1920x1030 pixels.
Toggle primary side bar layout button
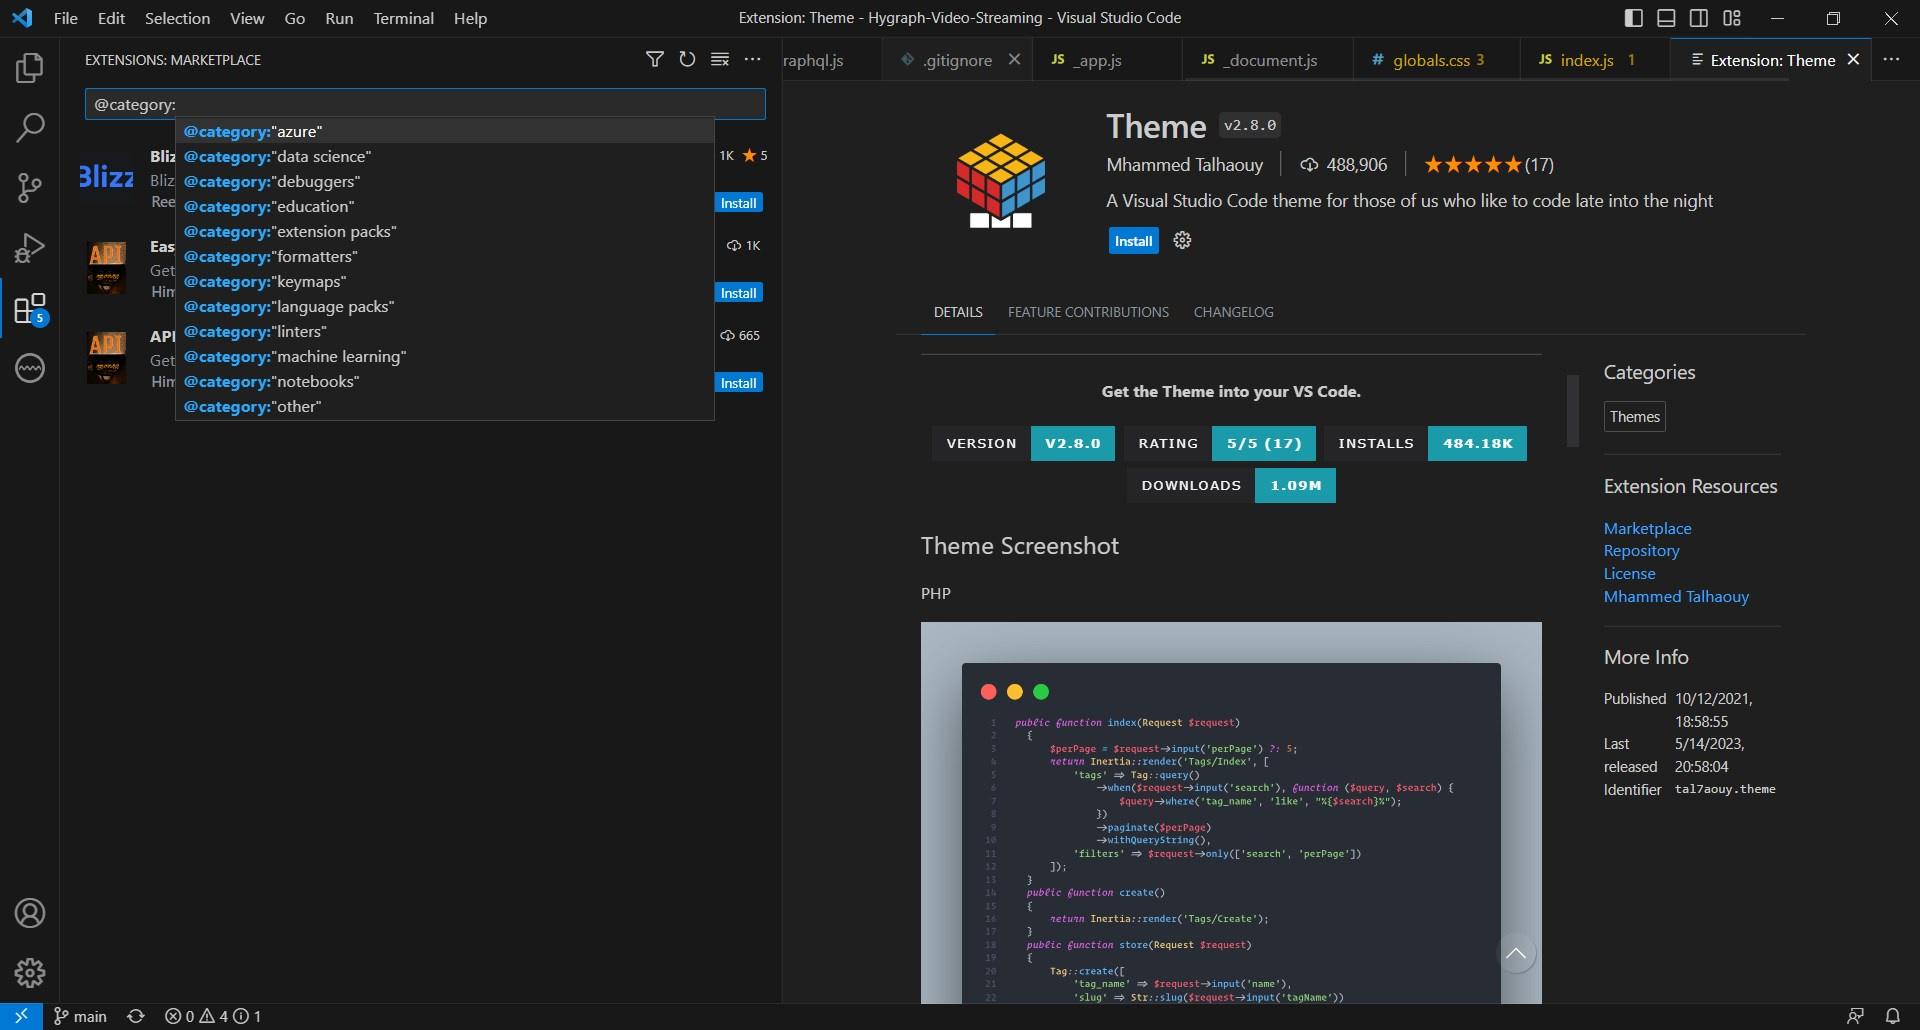pos(1634,18)
